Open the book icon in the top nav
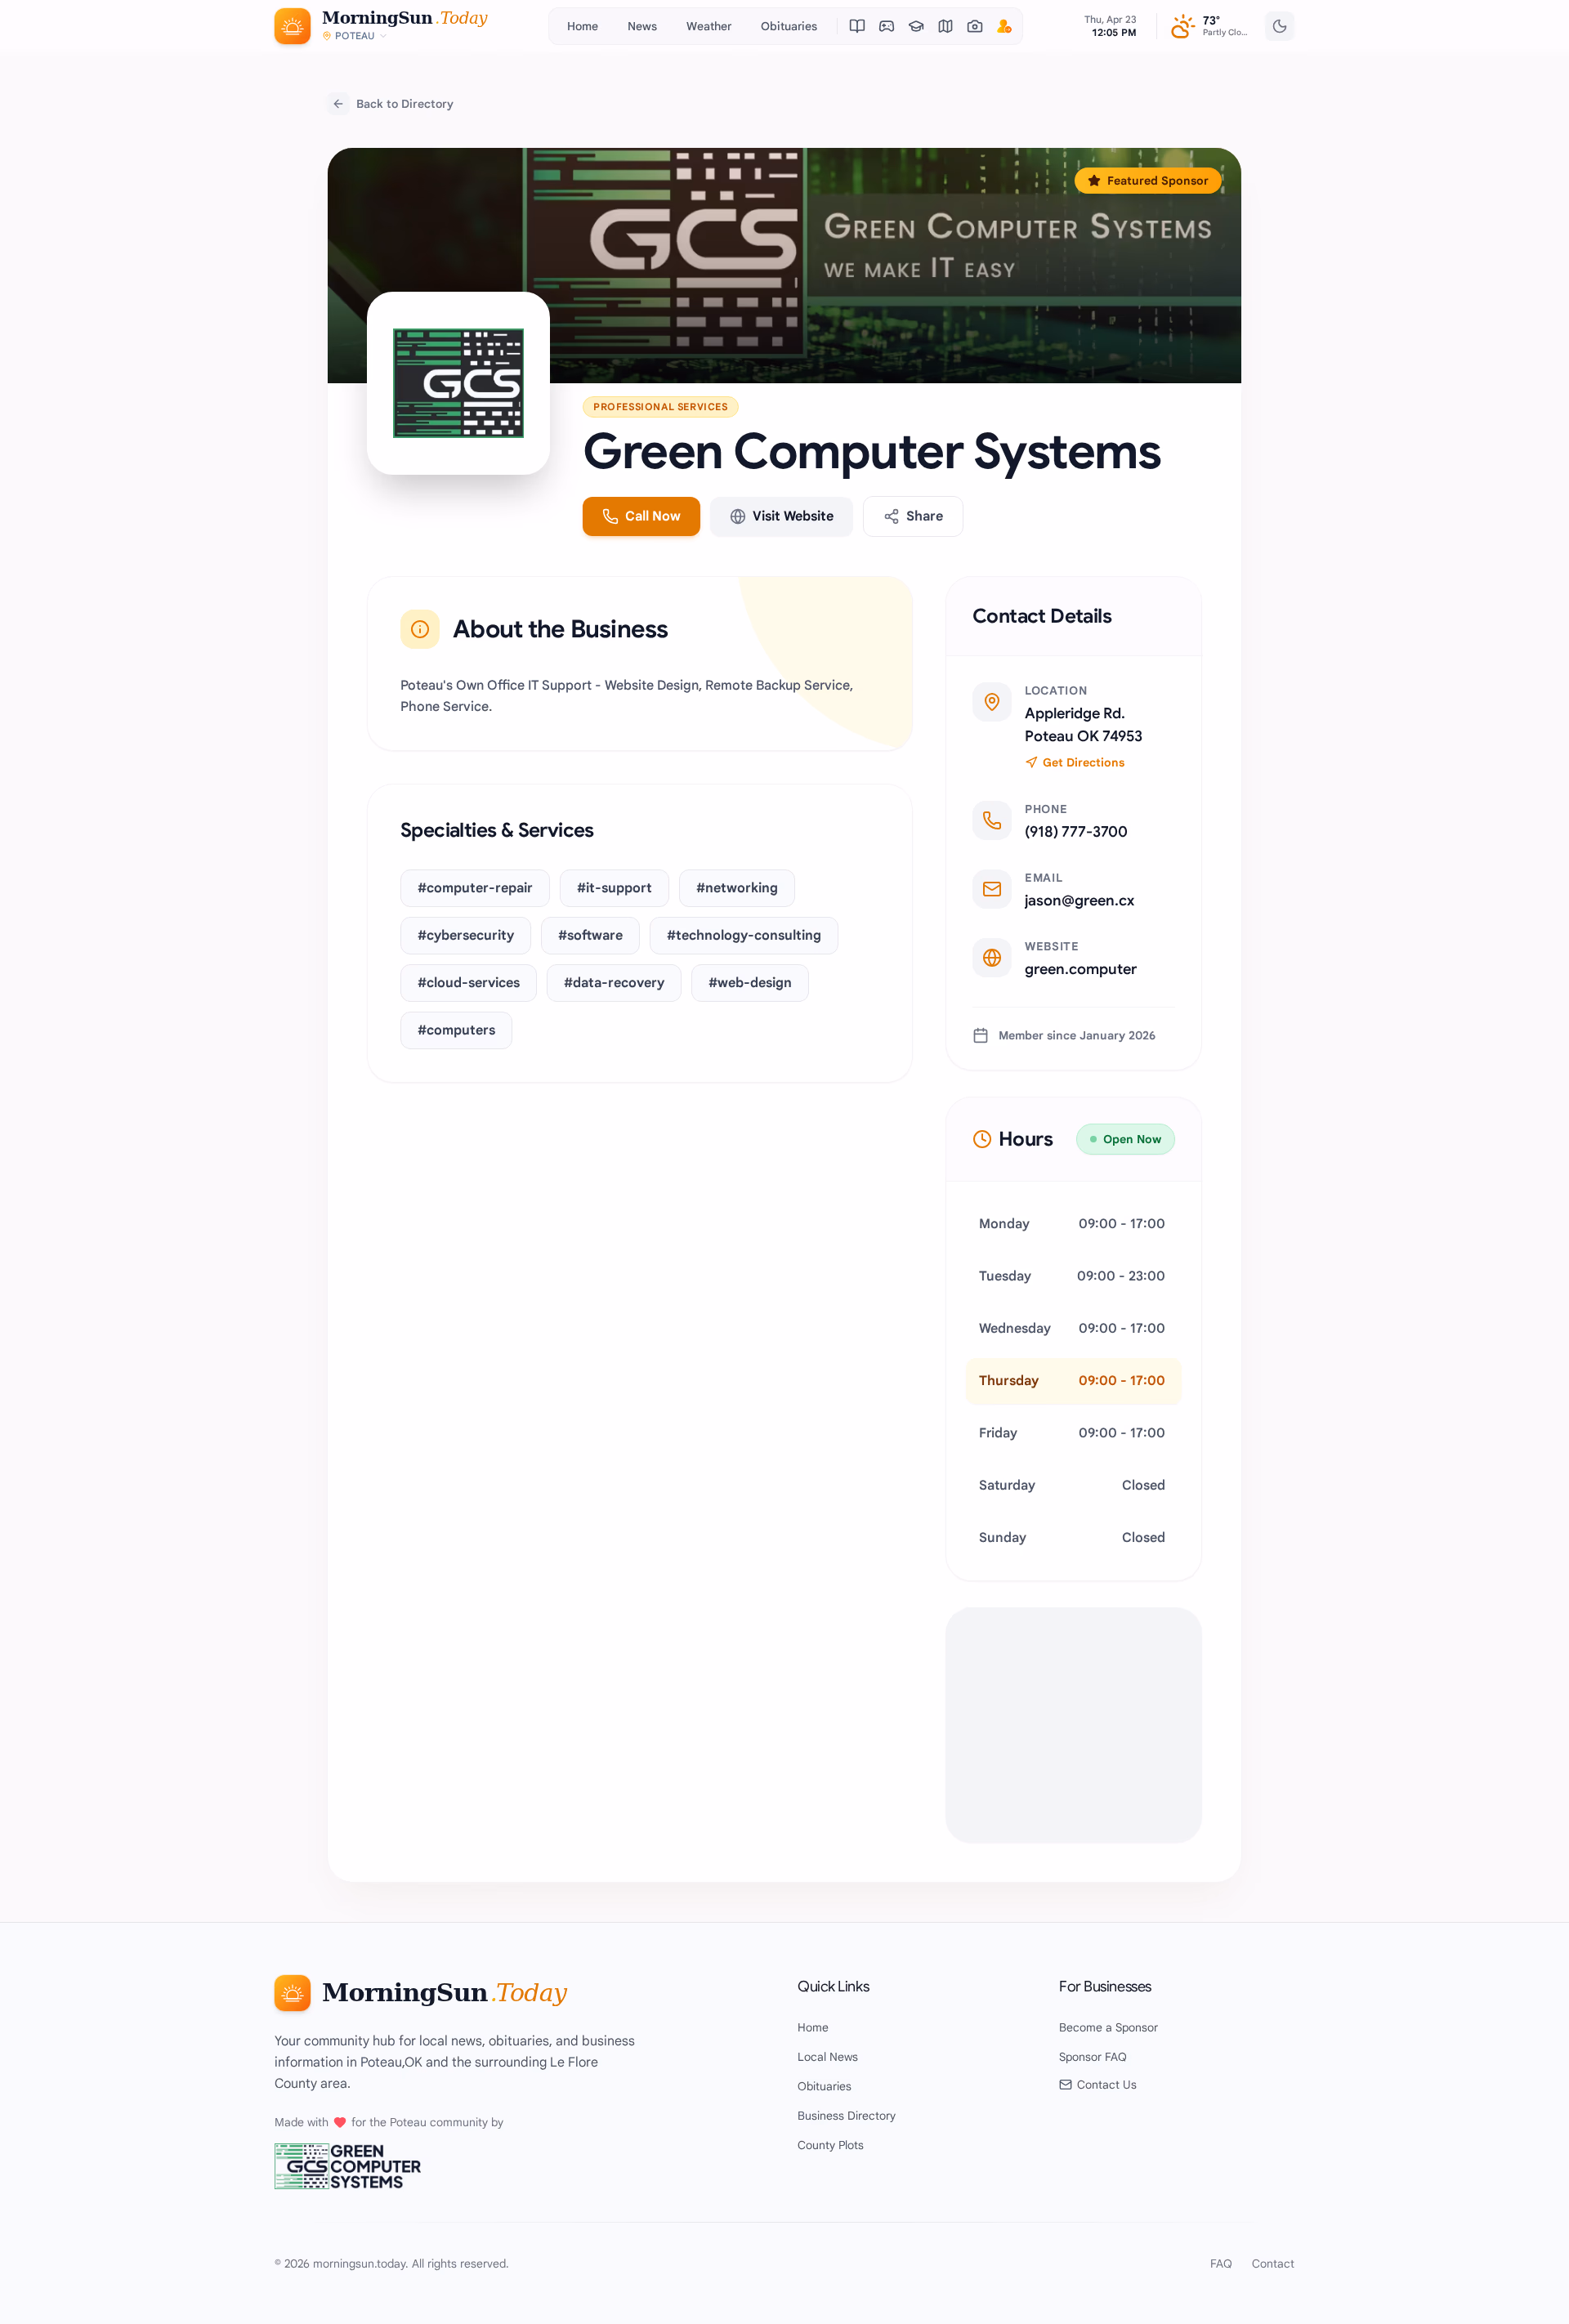The height and width of the screenshot is (2324, 1569). click(x=857, y=26)
